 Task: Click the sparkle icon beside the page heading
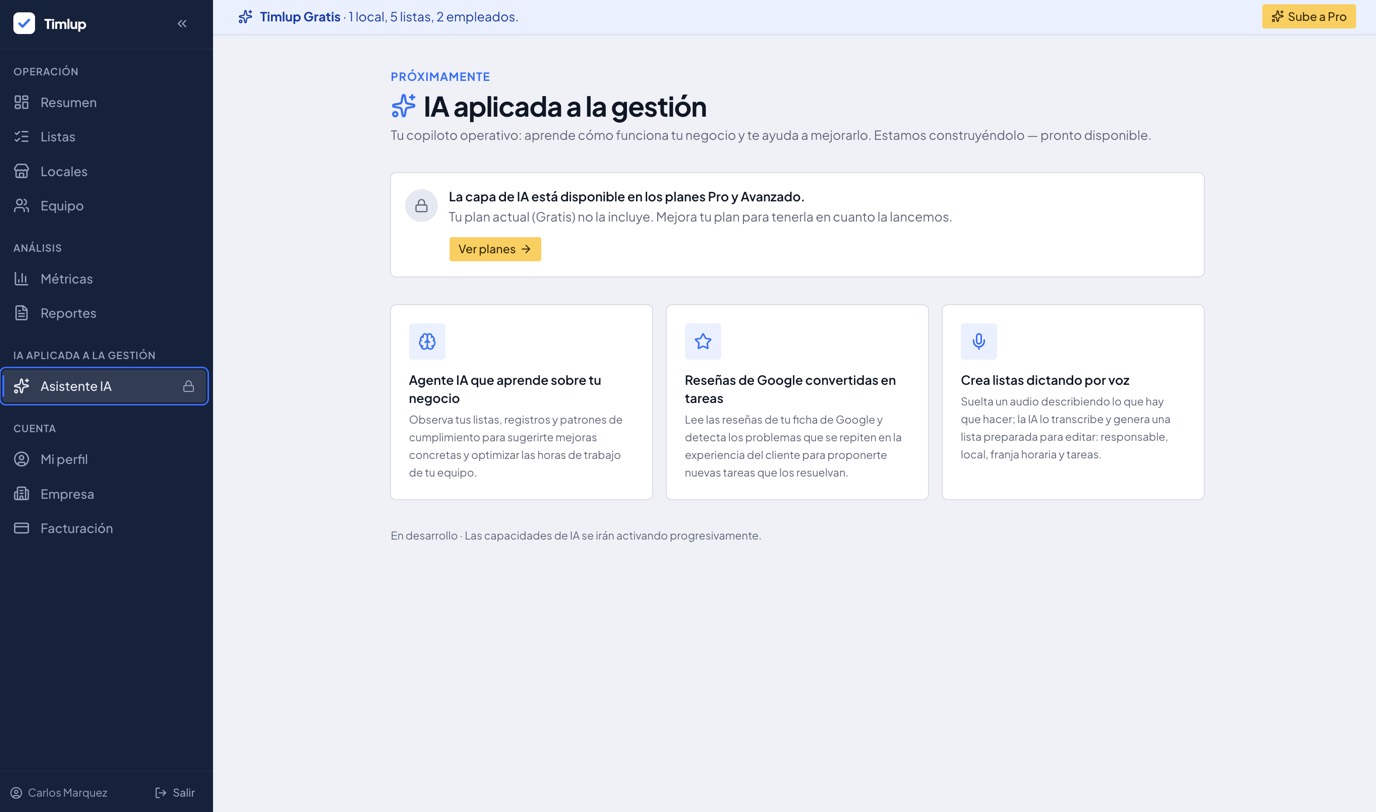[403, 105]
